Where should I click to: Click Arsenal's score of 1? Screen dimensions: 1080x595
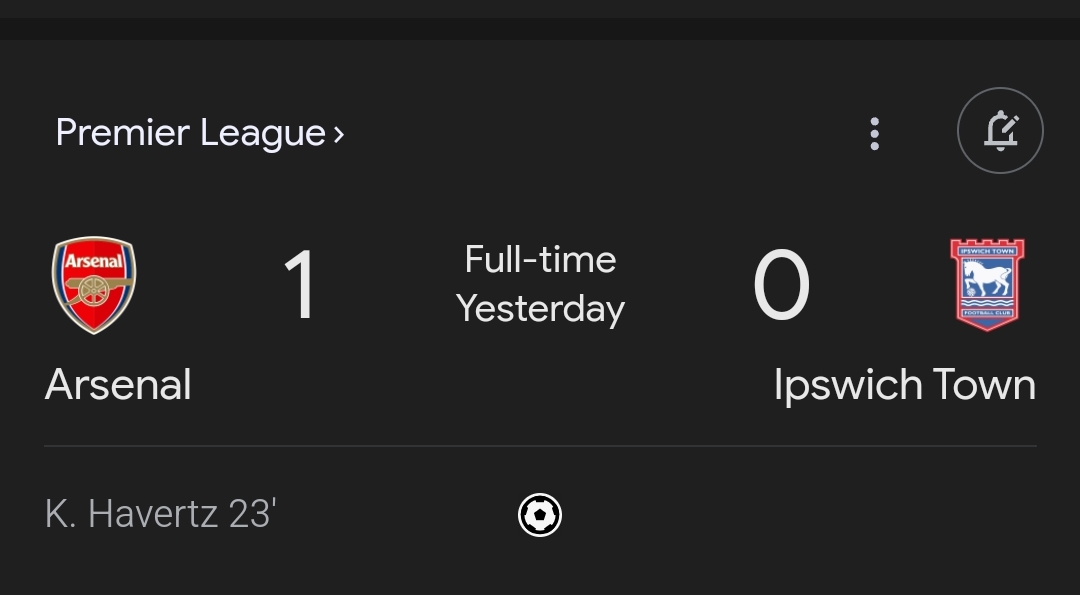[299, 287]
